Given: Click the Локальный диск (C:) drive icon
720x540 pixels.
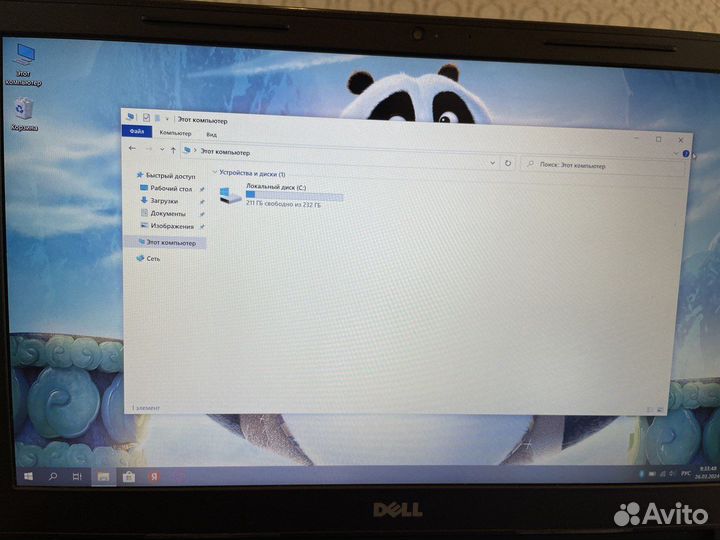Looking at the screenshot, I should coord(231,196).
